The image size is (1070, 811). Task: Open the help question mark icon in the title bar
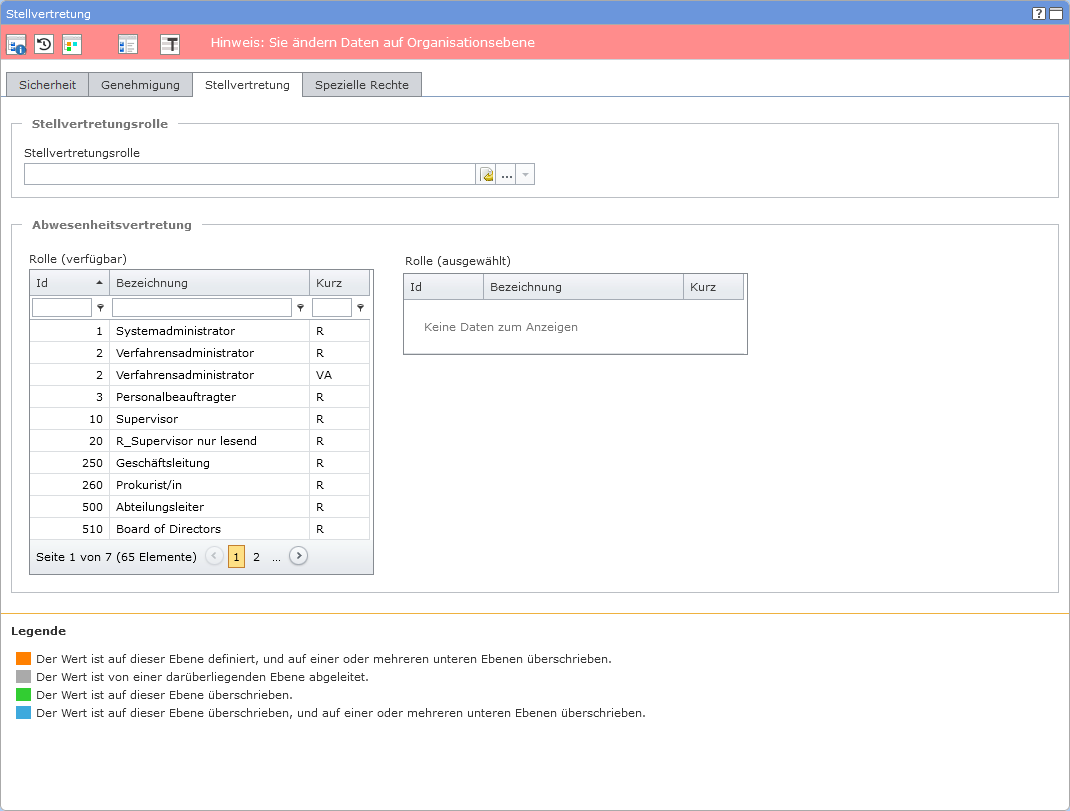1039,13
